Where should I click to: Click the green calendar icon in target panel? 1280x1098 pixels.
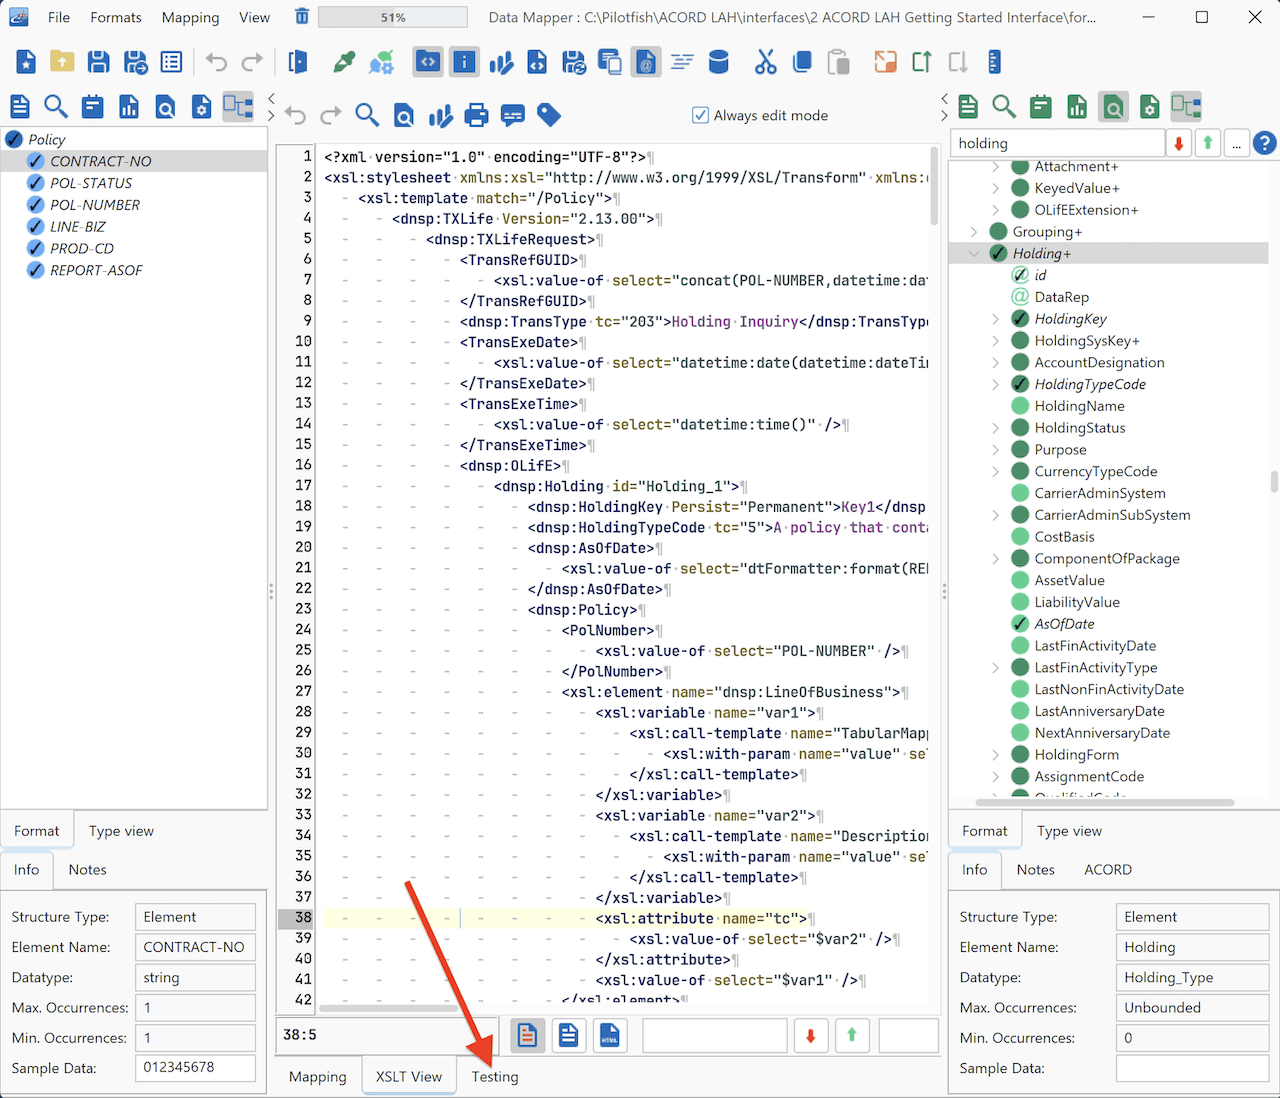[x=1041, y=106]
